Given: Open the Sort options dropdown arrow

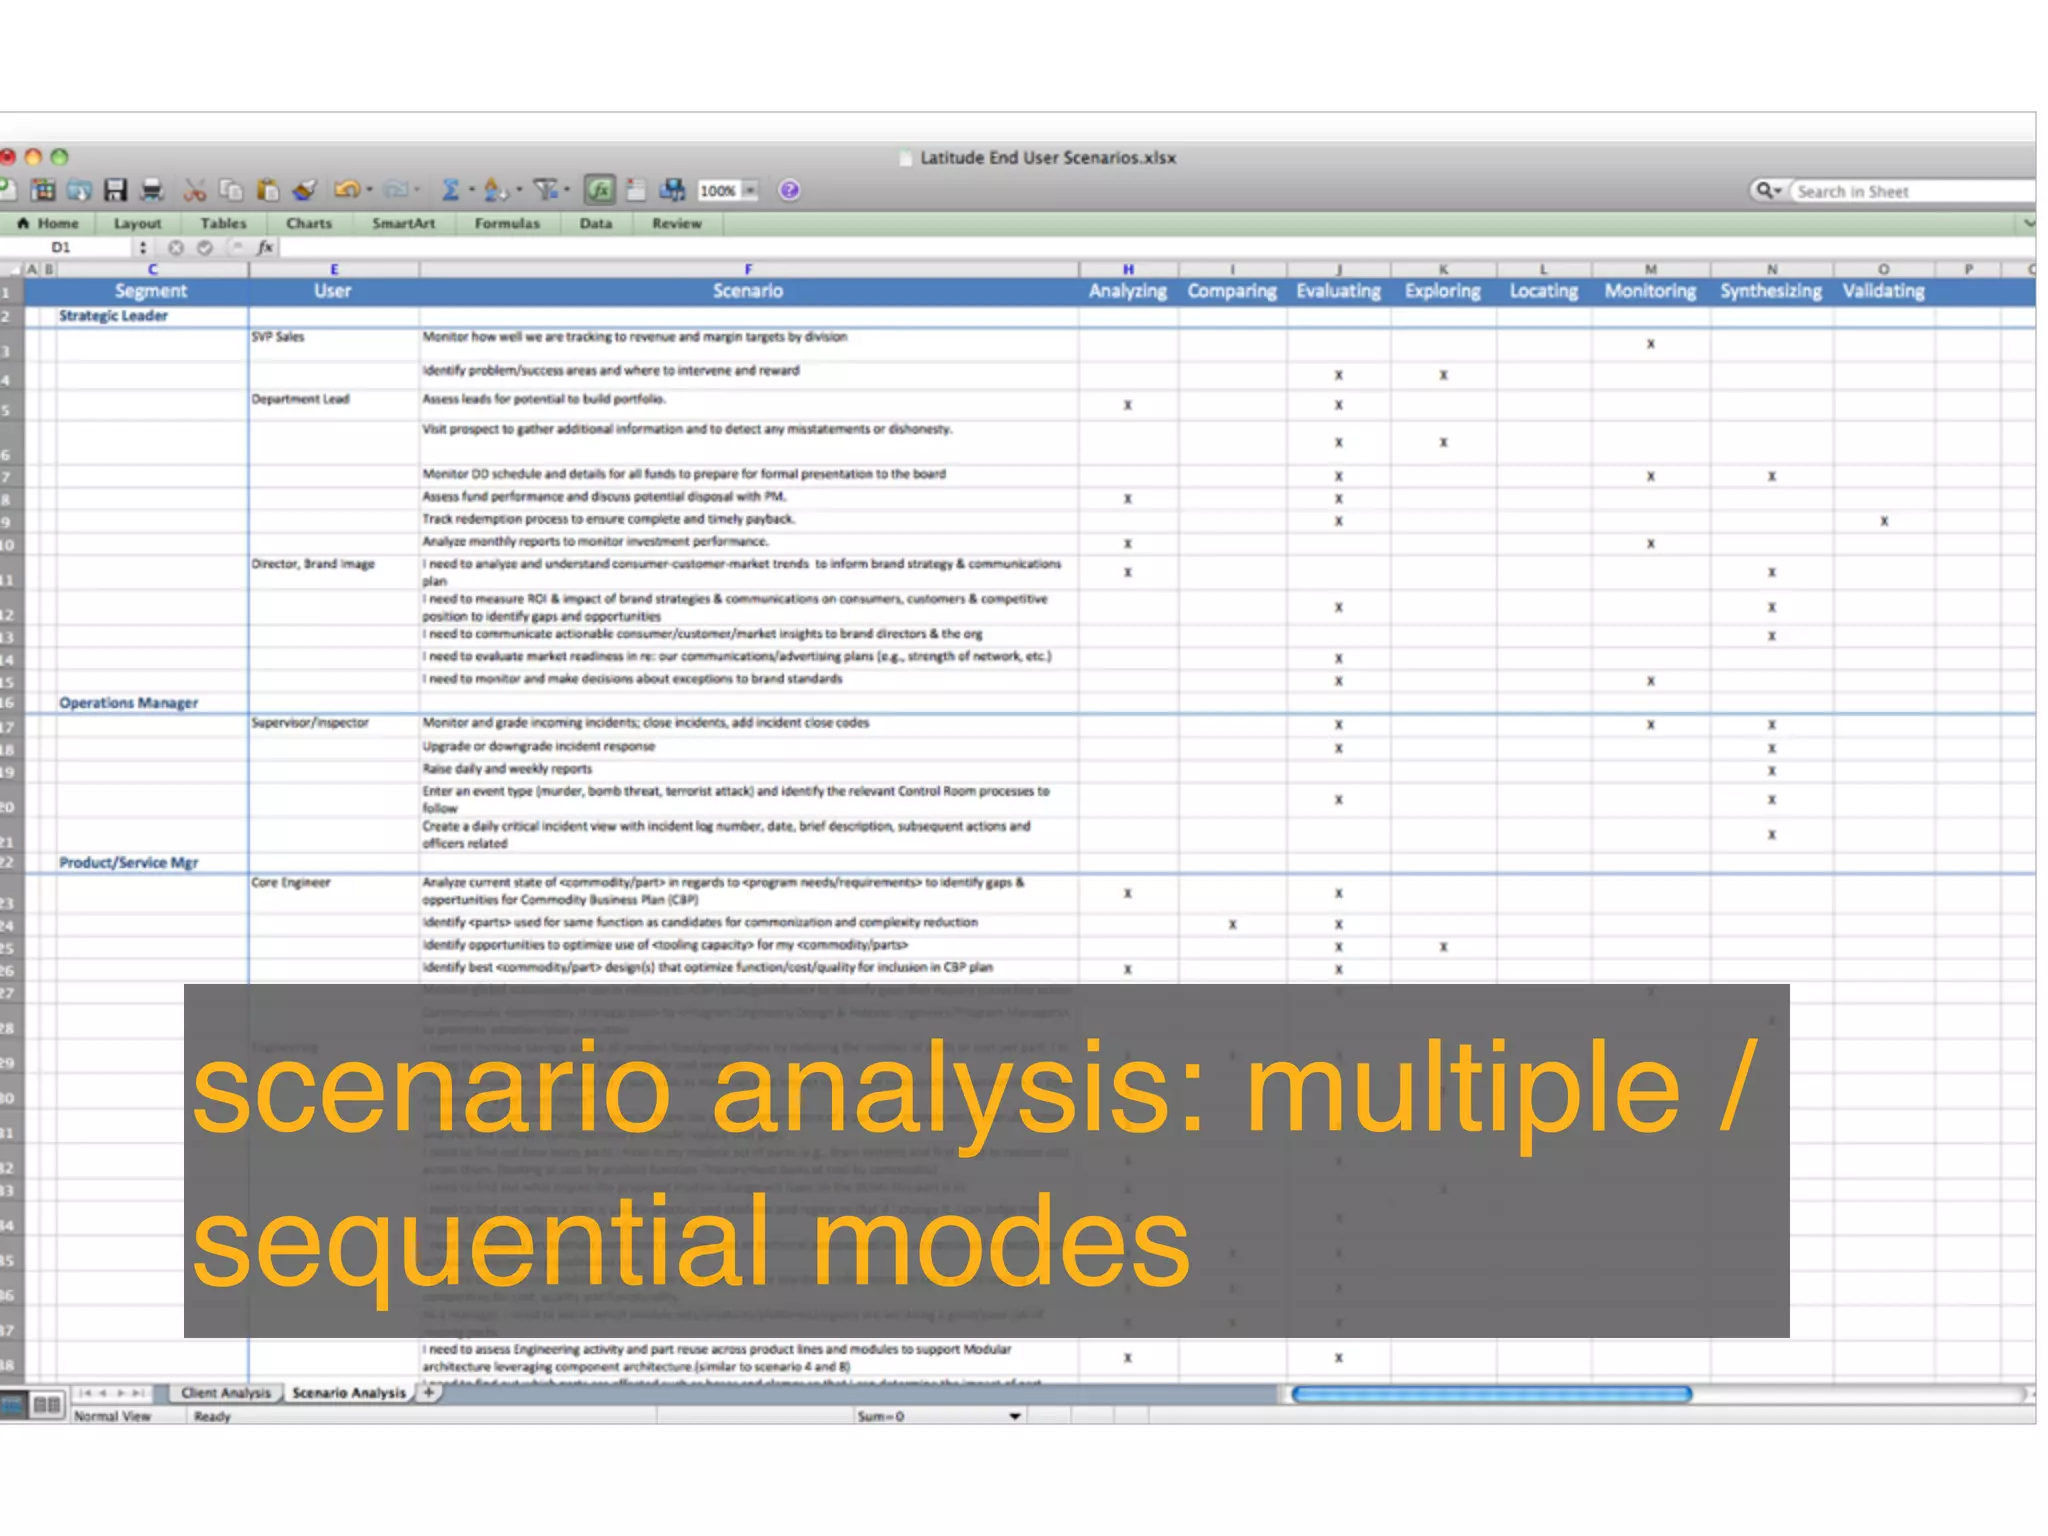Looking at the screenshot, I should point(519,190).
